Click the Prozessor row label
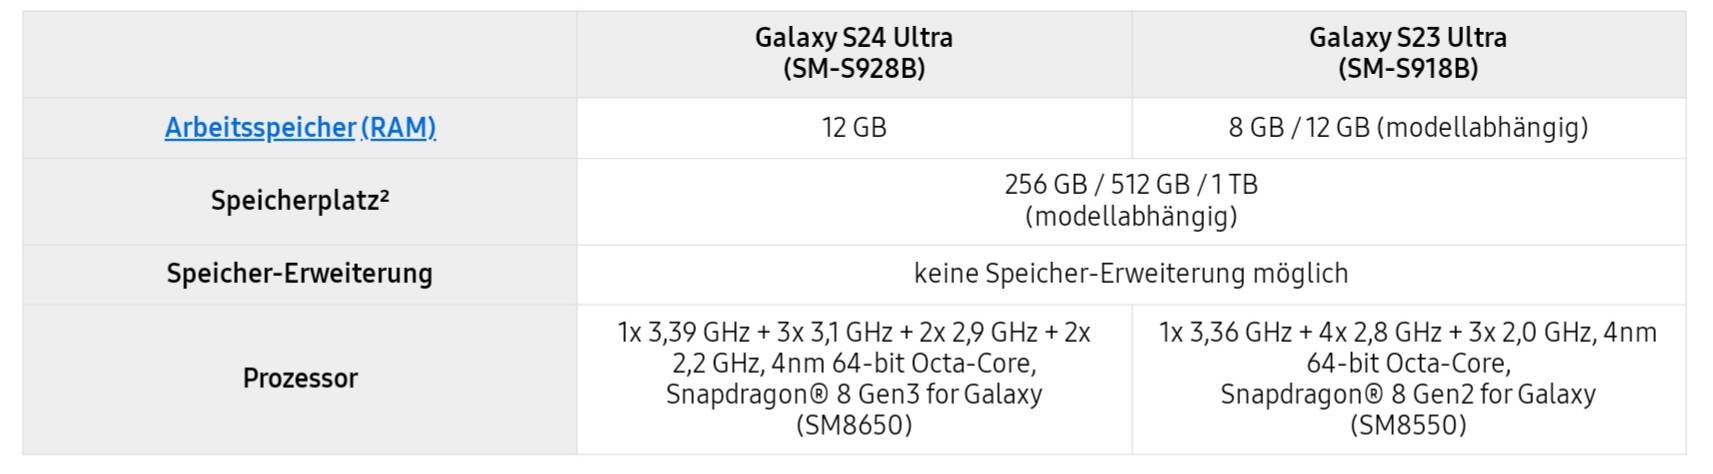Image resolution: width=1713 pixels, height=474 pixels. (300, 379)
